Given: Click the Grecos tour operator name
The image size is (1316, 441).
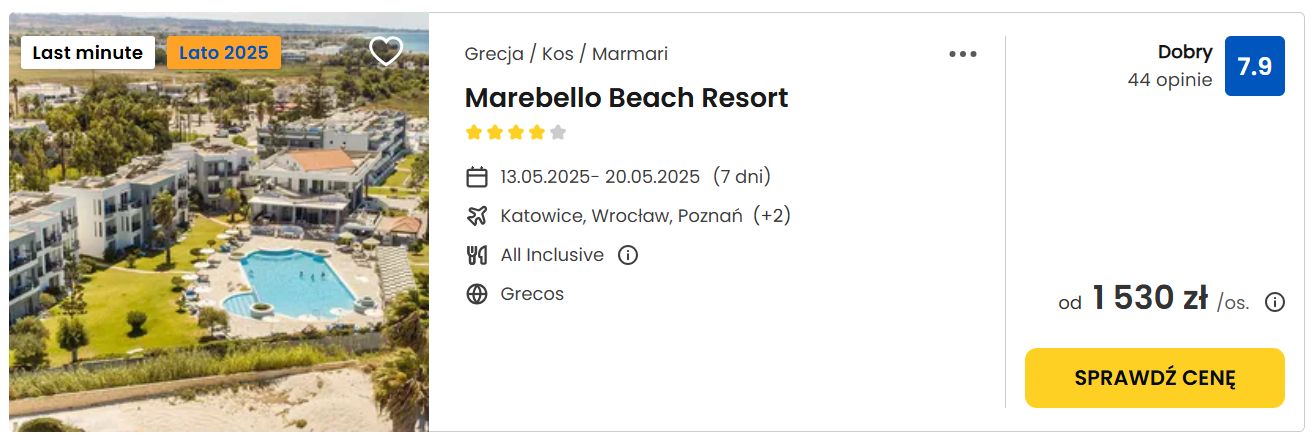Looking at the screenshot, I should (x=532, y=294).
